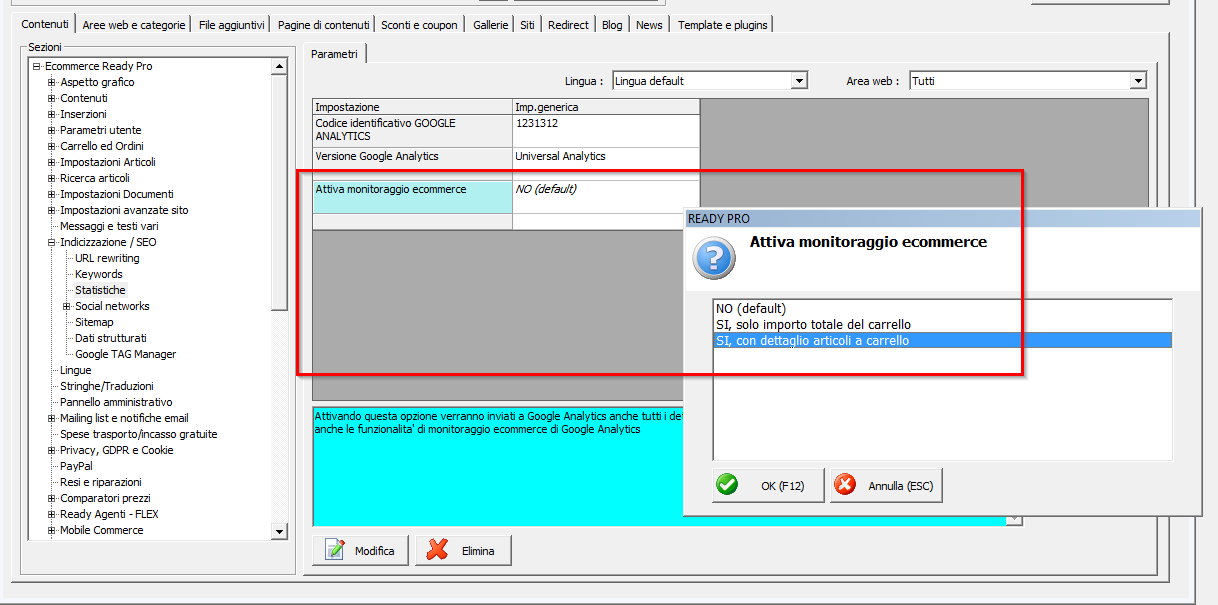
Task: Select the Parametri tab
Action: (x=334, y=54)
